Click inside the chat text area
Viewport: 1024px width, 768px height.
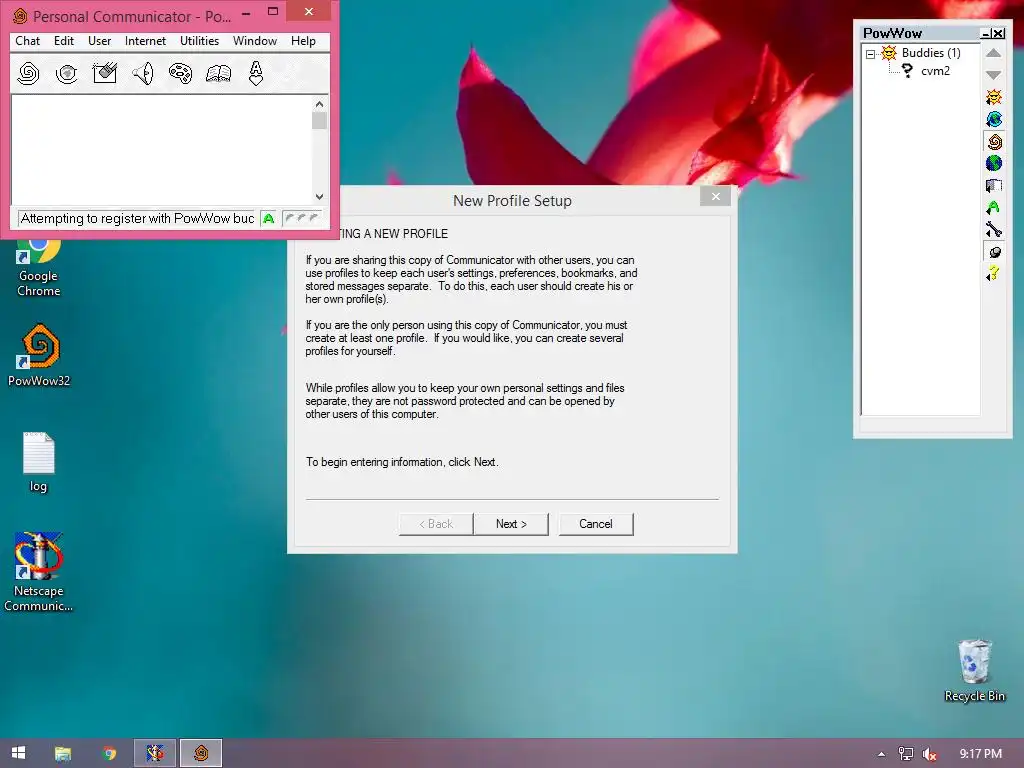point(161,150)
